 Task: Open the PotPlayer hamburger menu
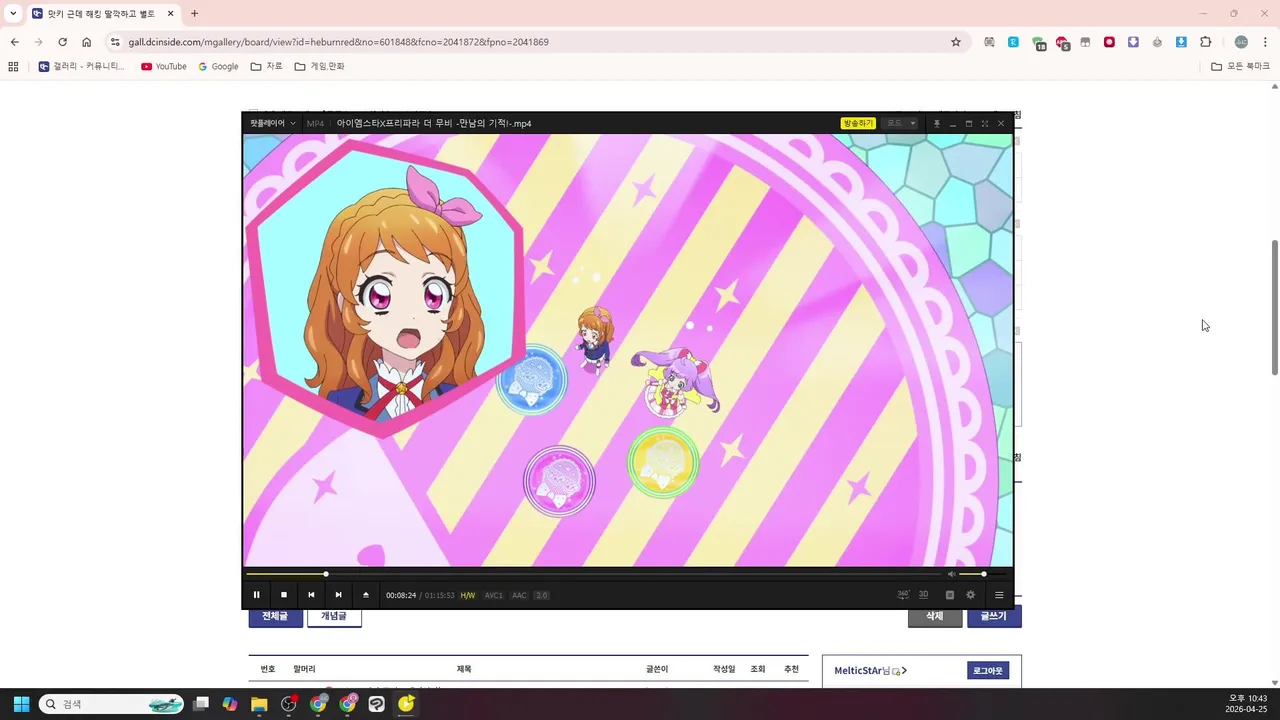click(999, 595)
